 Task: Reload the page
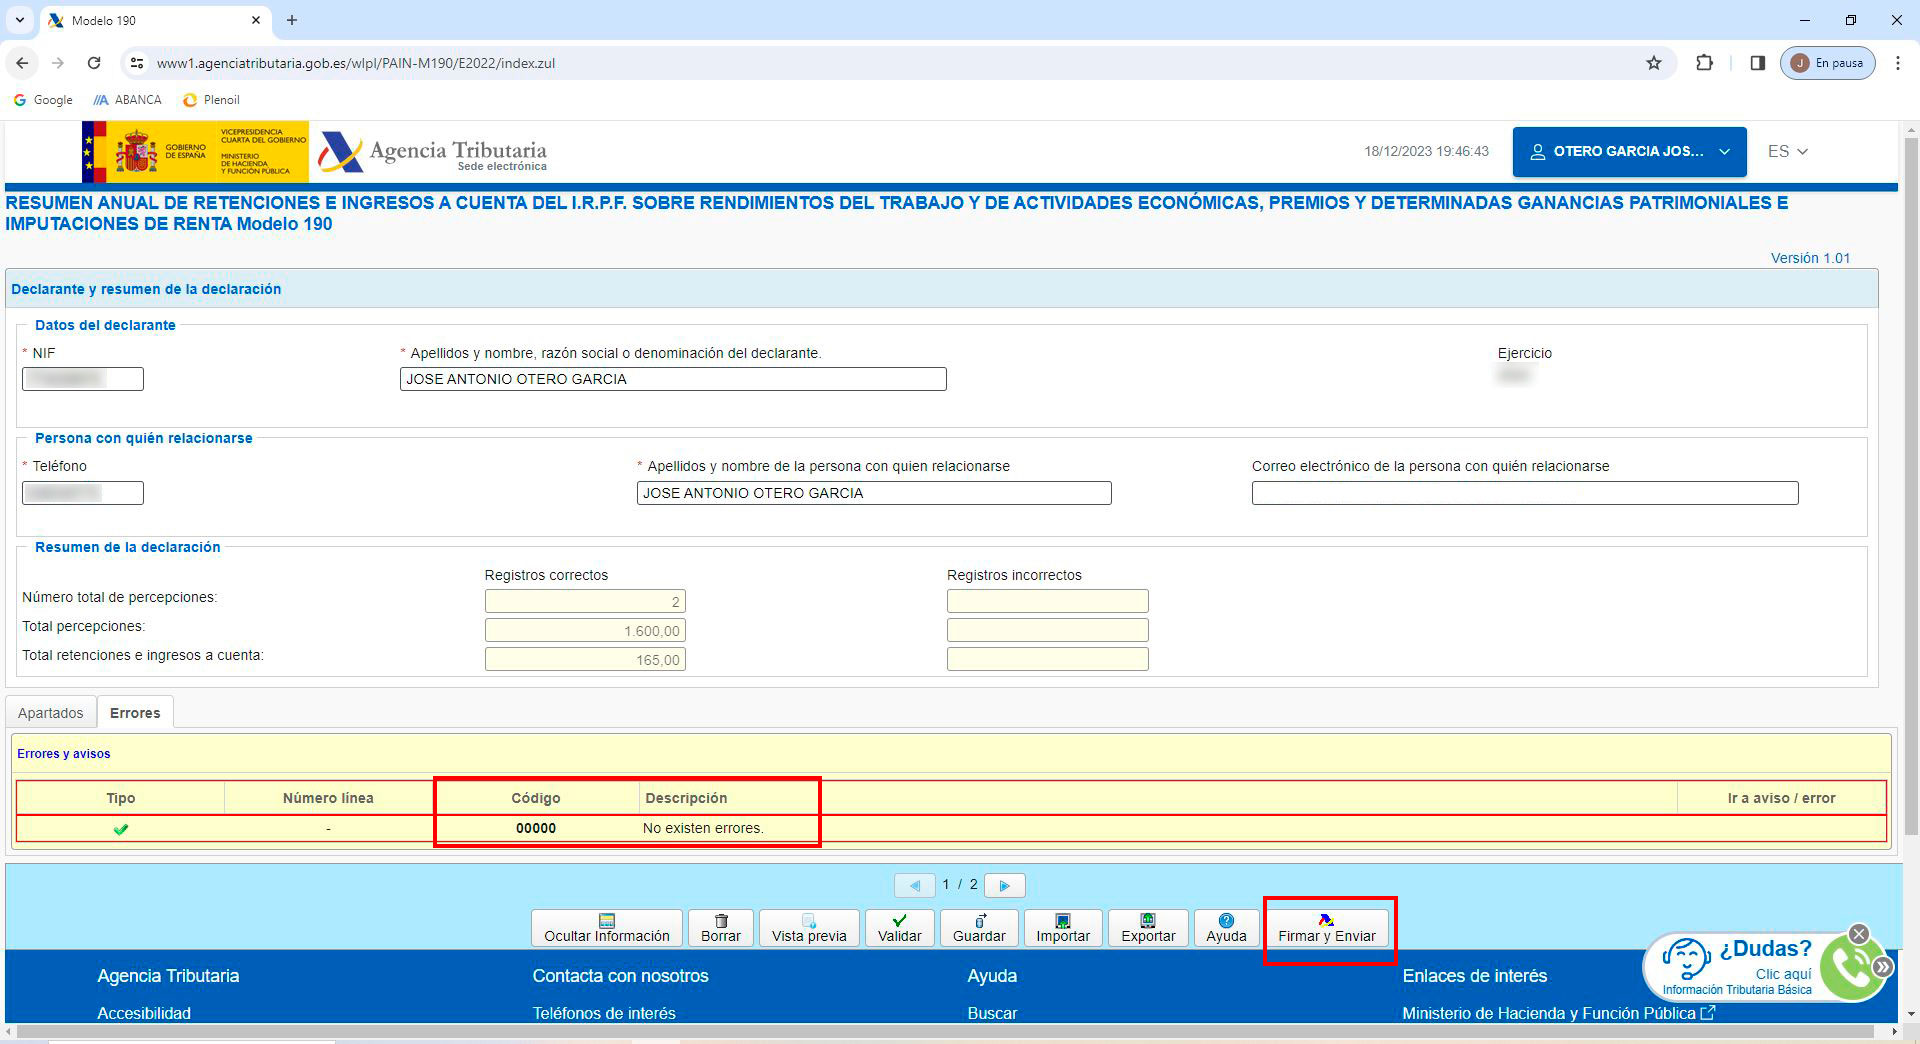pos(94,63)
